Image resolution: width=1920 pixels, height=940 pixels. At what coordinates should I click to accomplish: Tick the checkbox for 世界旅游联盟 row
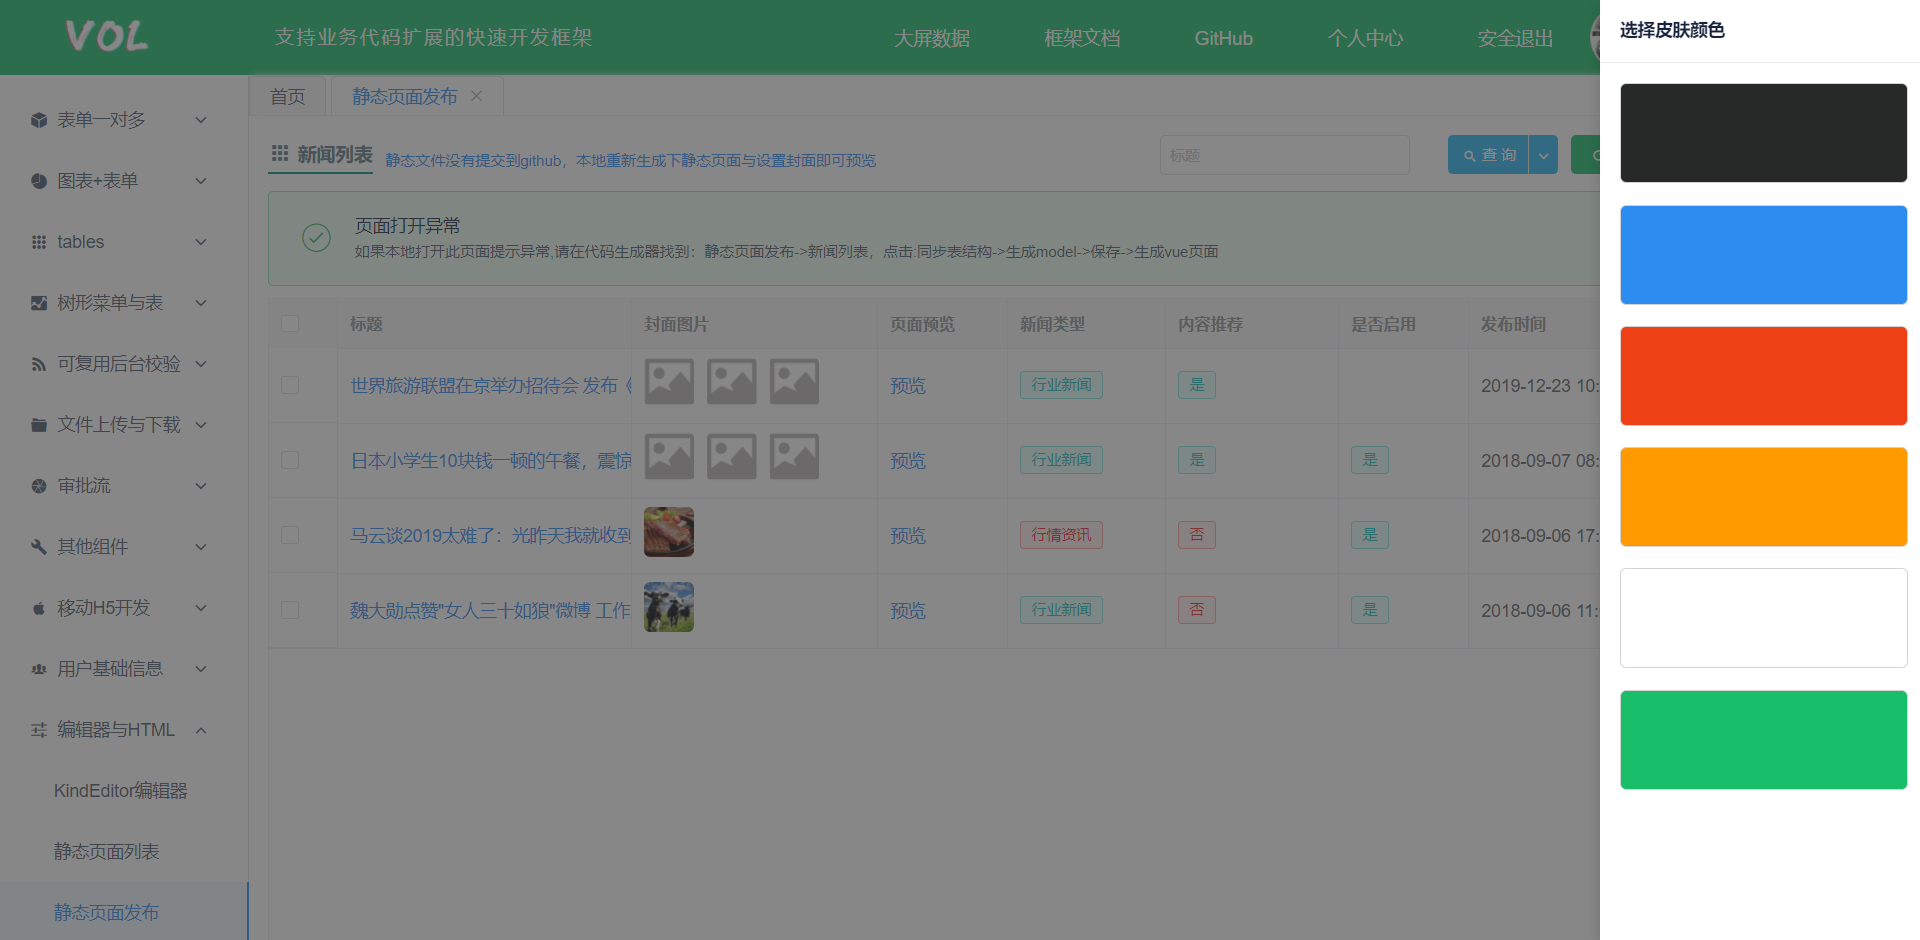(290, 385)
